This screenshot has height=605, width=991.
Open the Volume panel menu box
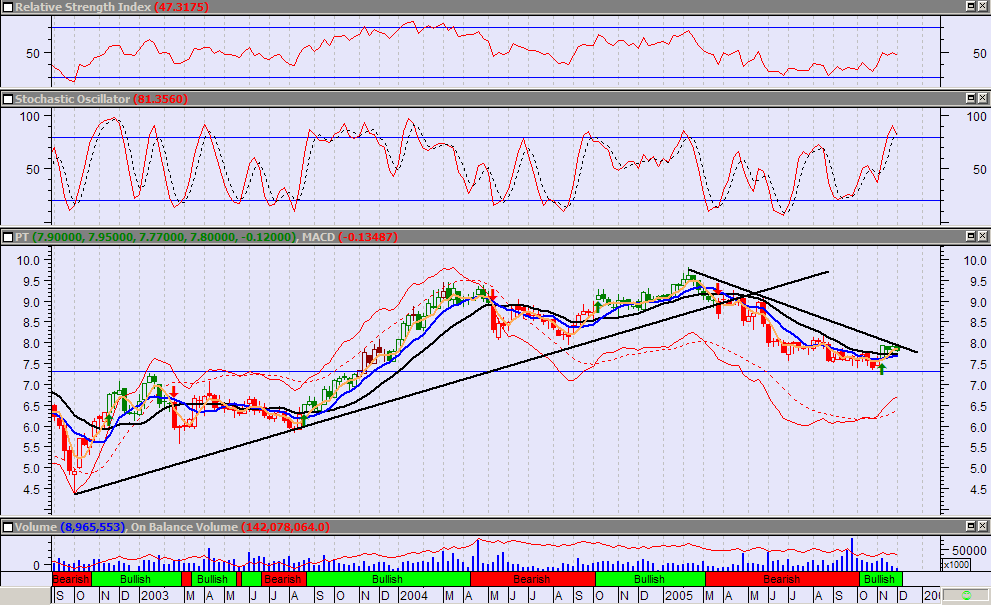point(7,527)
